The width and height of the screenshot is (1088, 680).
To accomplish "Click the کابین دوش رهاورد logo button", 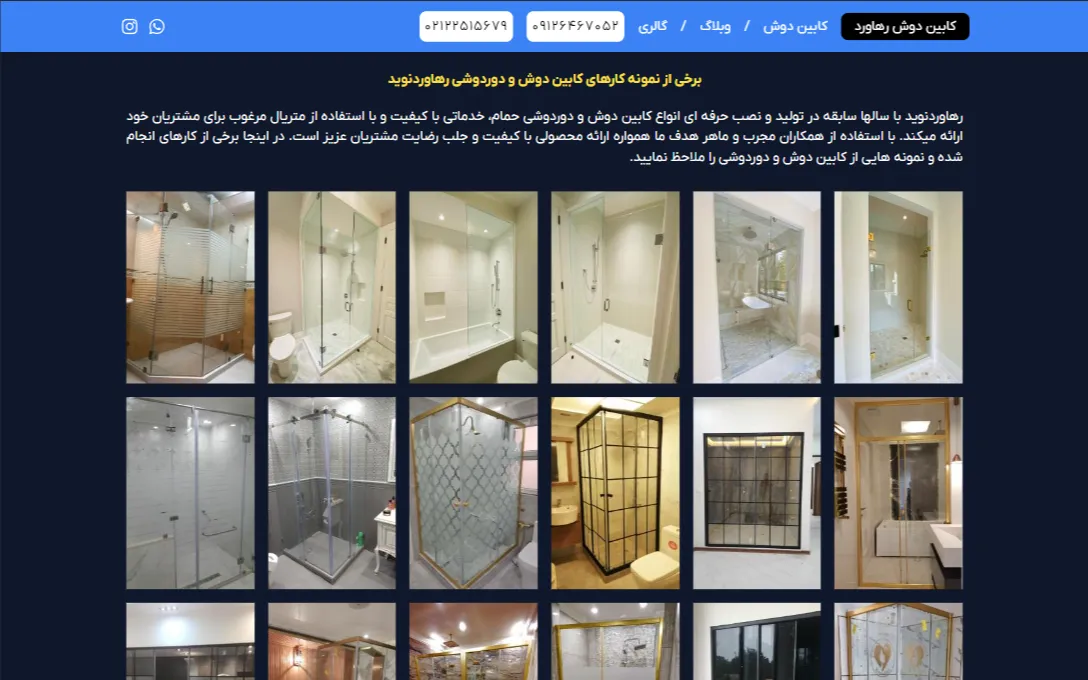I will (x=905, y=26).
